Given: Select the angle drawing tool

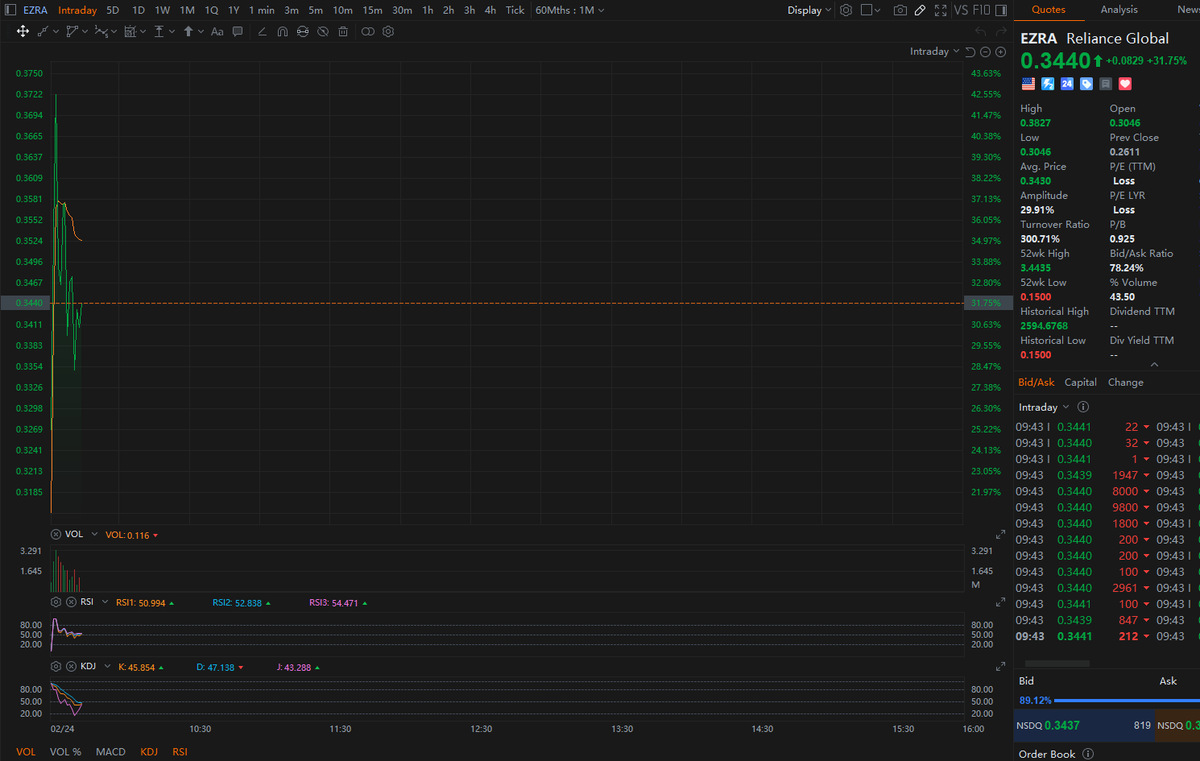Looking at the screenshot, I should pyautogui.click(x=262, y=32).
